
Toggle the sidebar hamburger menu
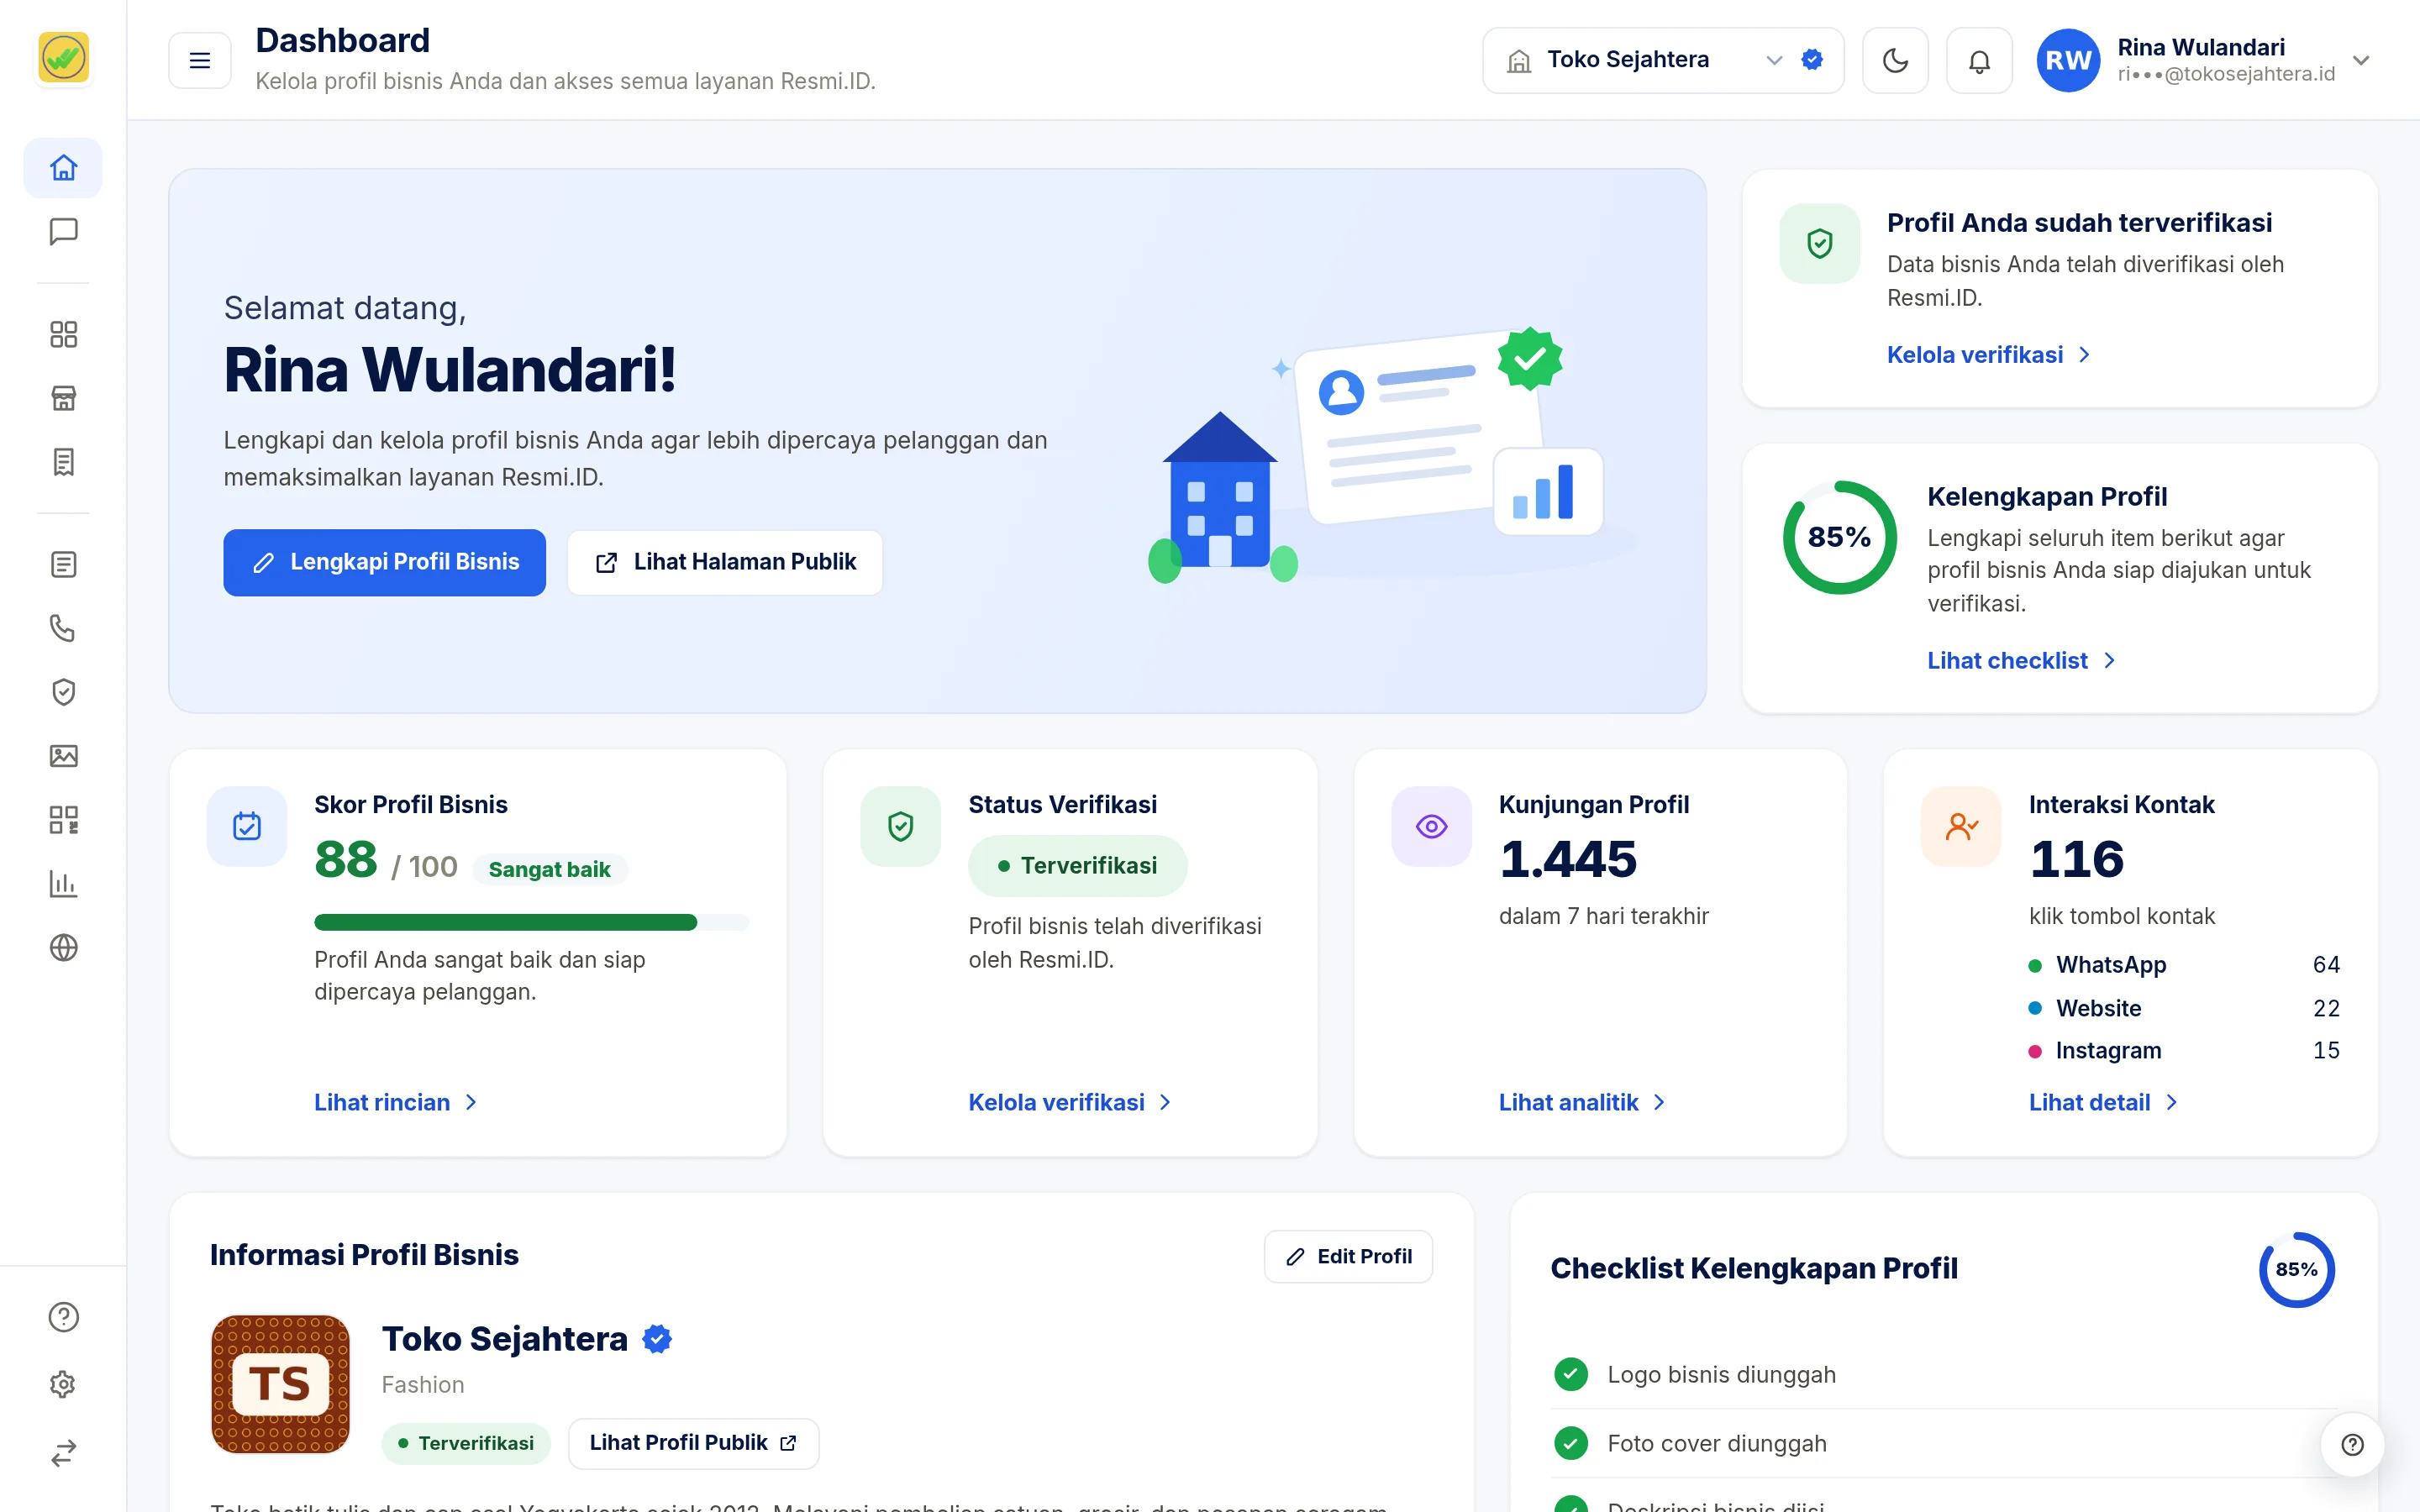pyautogui.click(x=200, y=61)
